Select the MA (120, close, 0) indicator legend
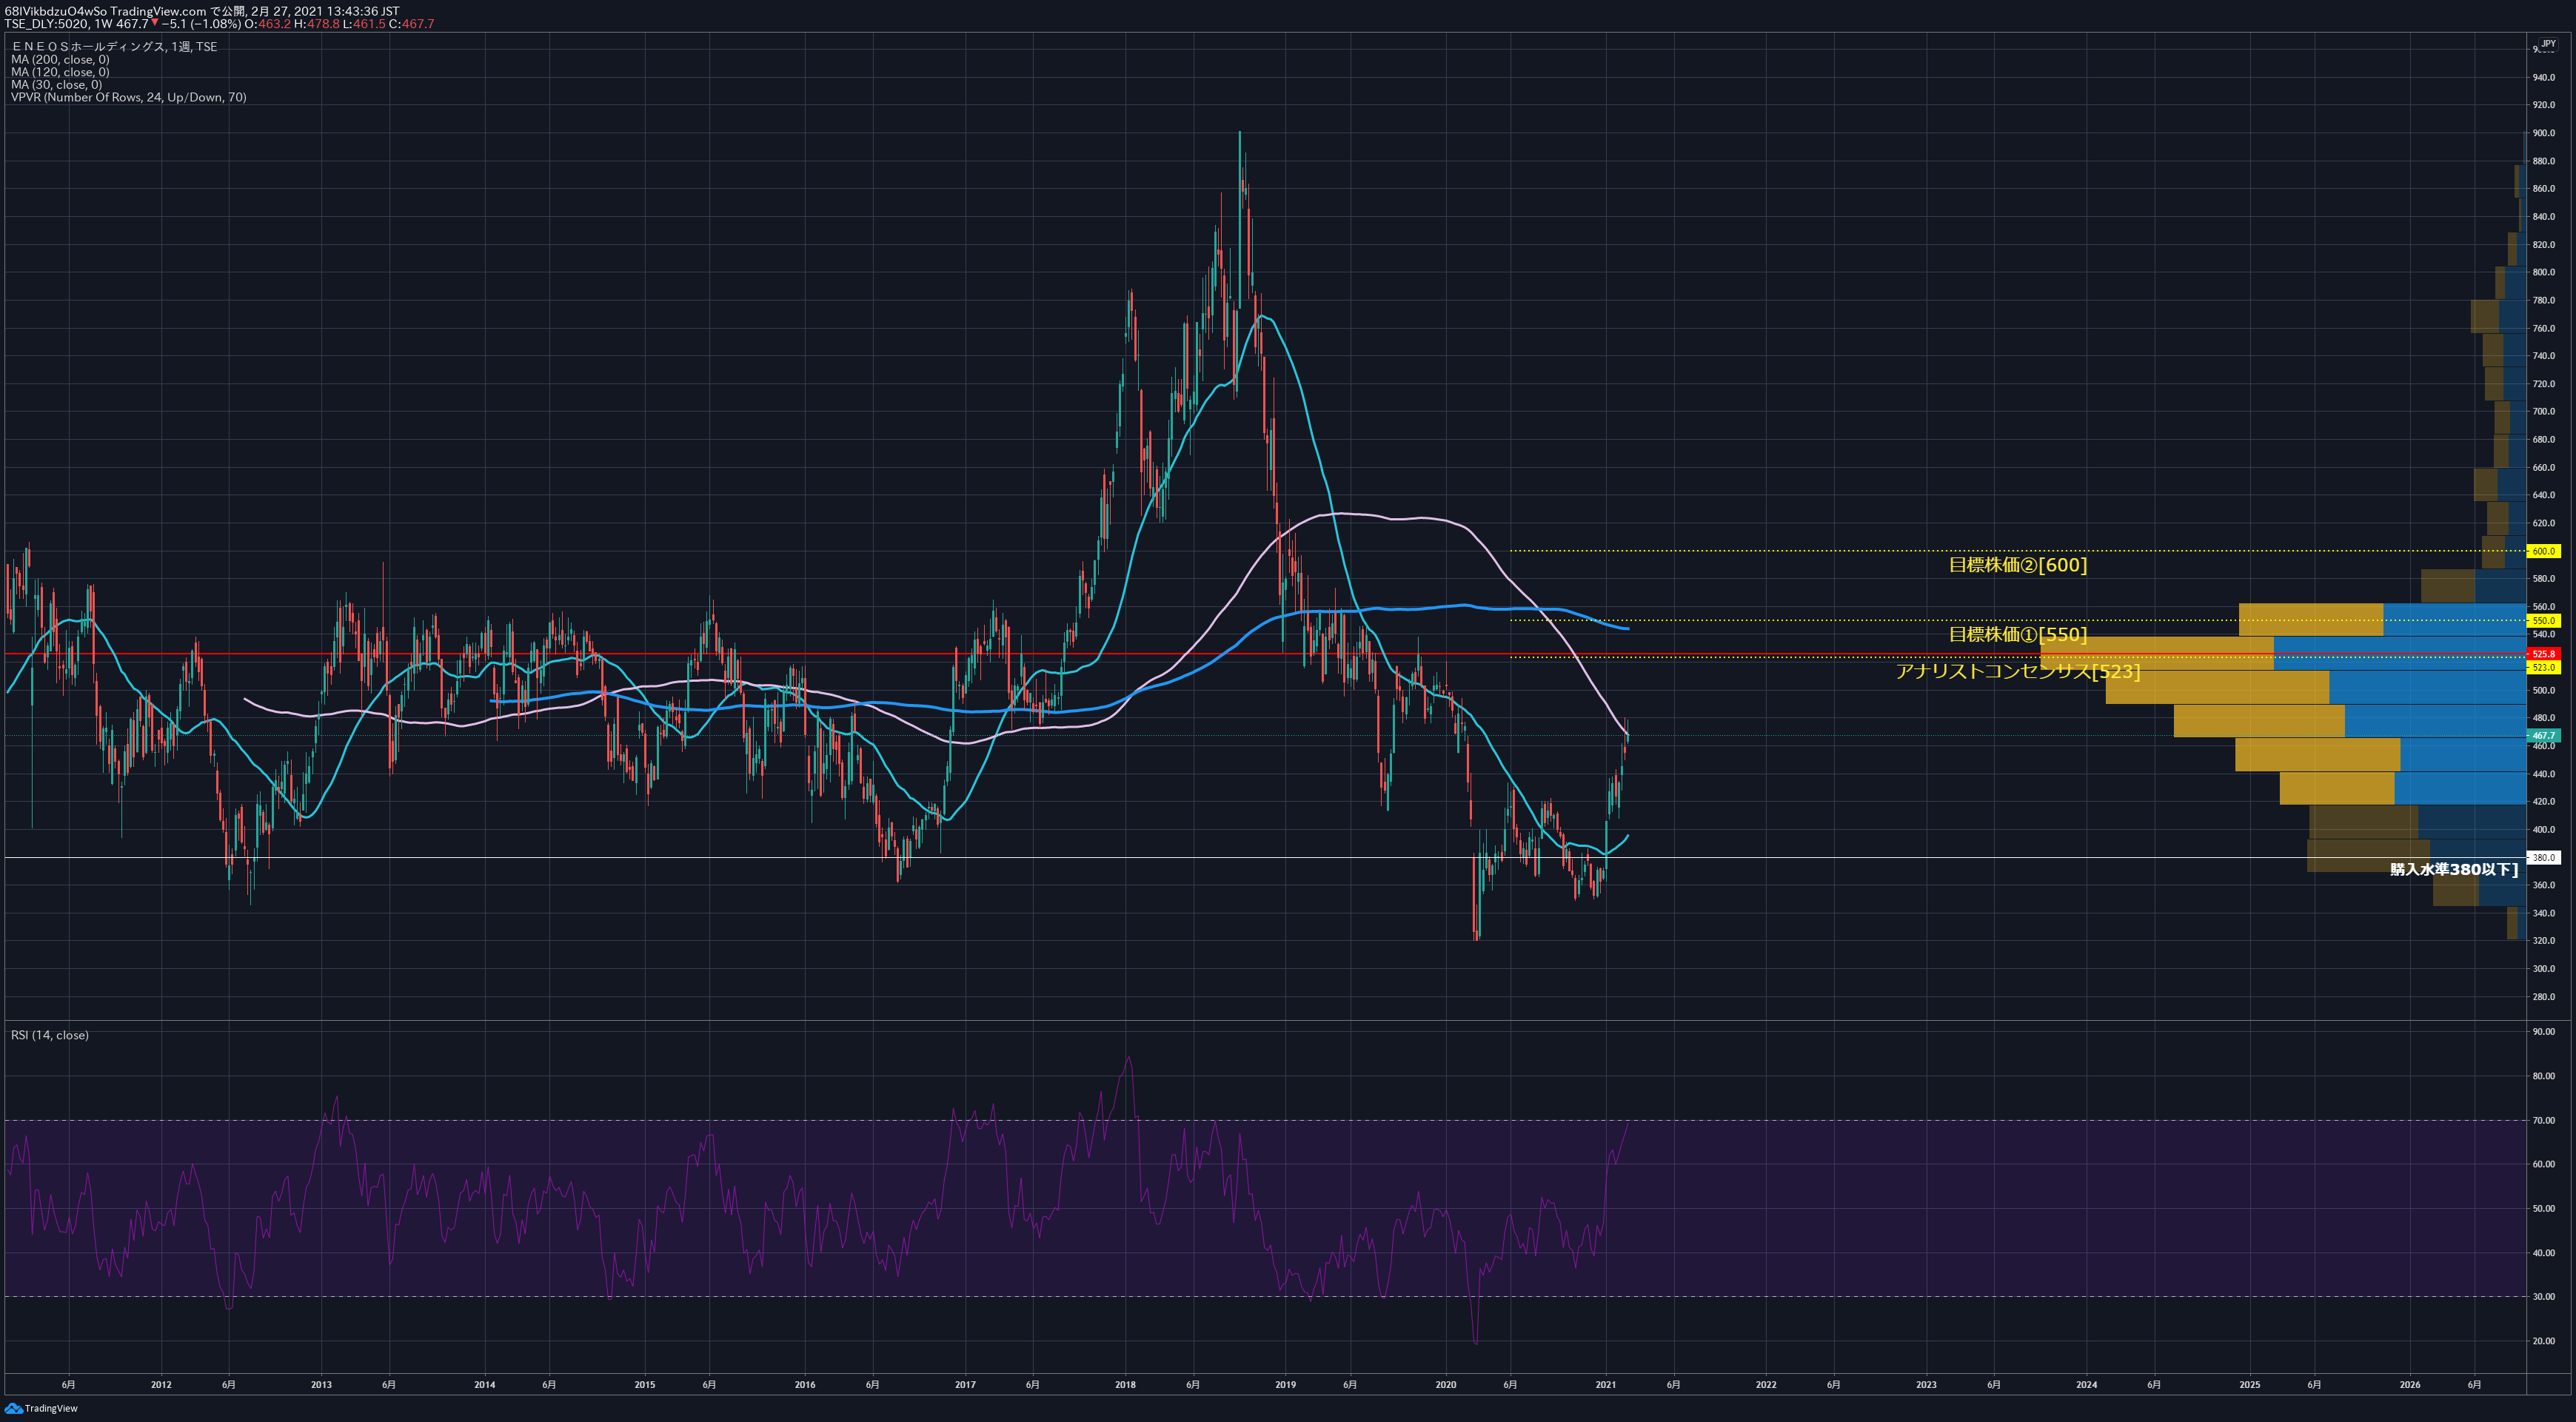This screenshot has width=2576, height=1422. 60,72
